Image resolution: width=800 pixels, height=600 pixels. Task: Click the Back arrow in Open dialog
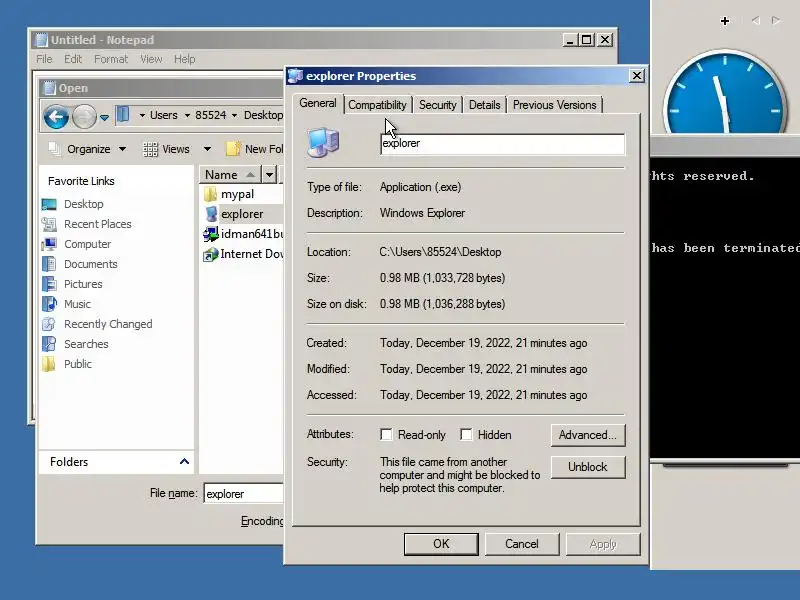(x=56, y=117)
